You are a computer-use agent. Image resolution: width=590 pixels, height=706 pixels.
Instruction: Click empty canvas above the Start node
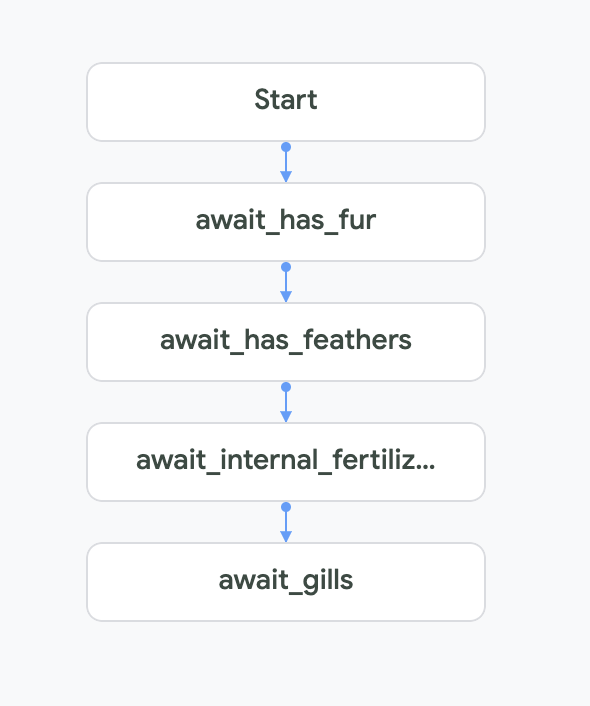[286, 29]
